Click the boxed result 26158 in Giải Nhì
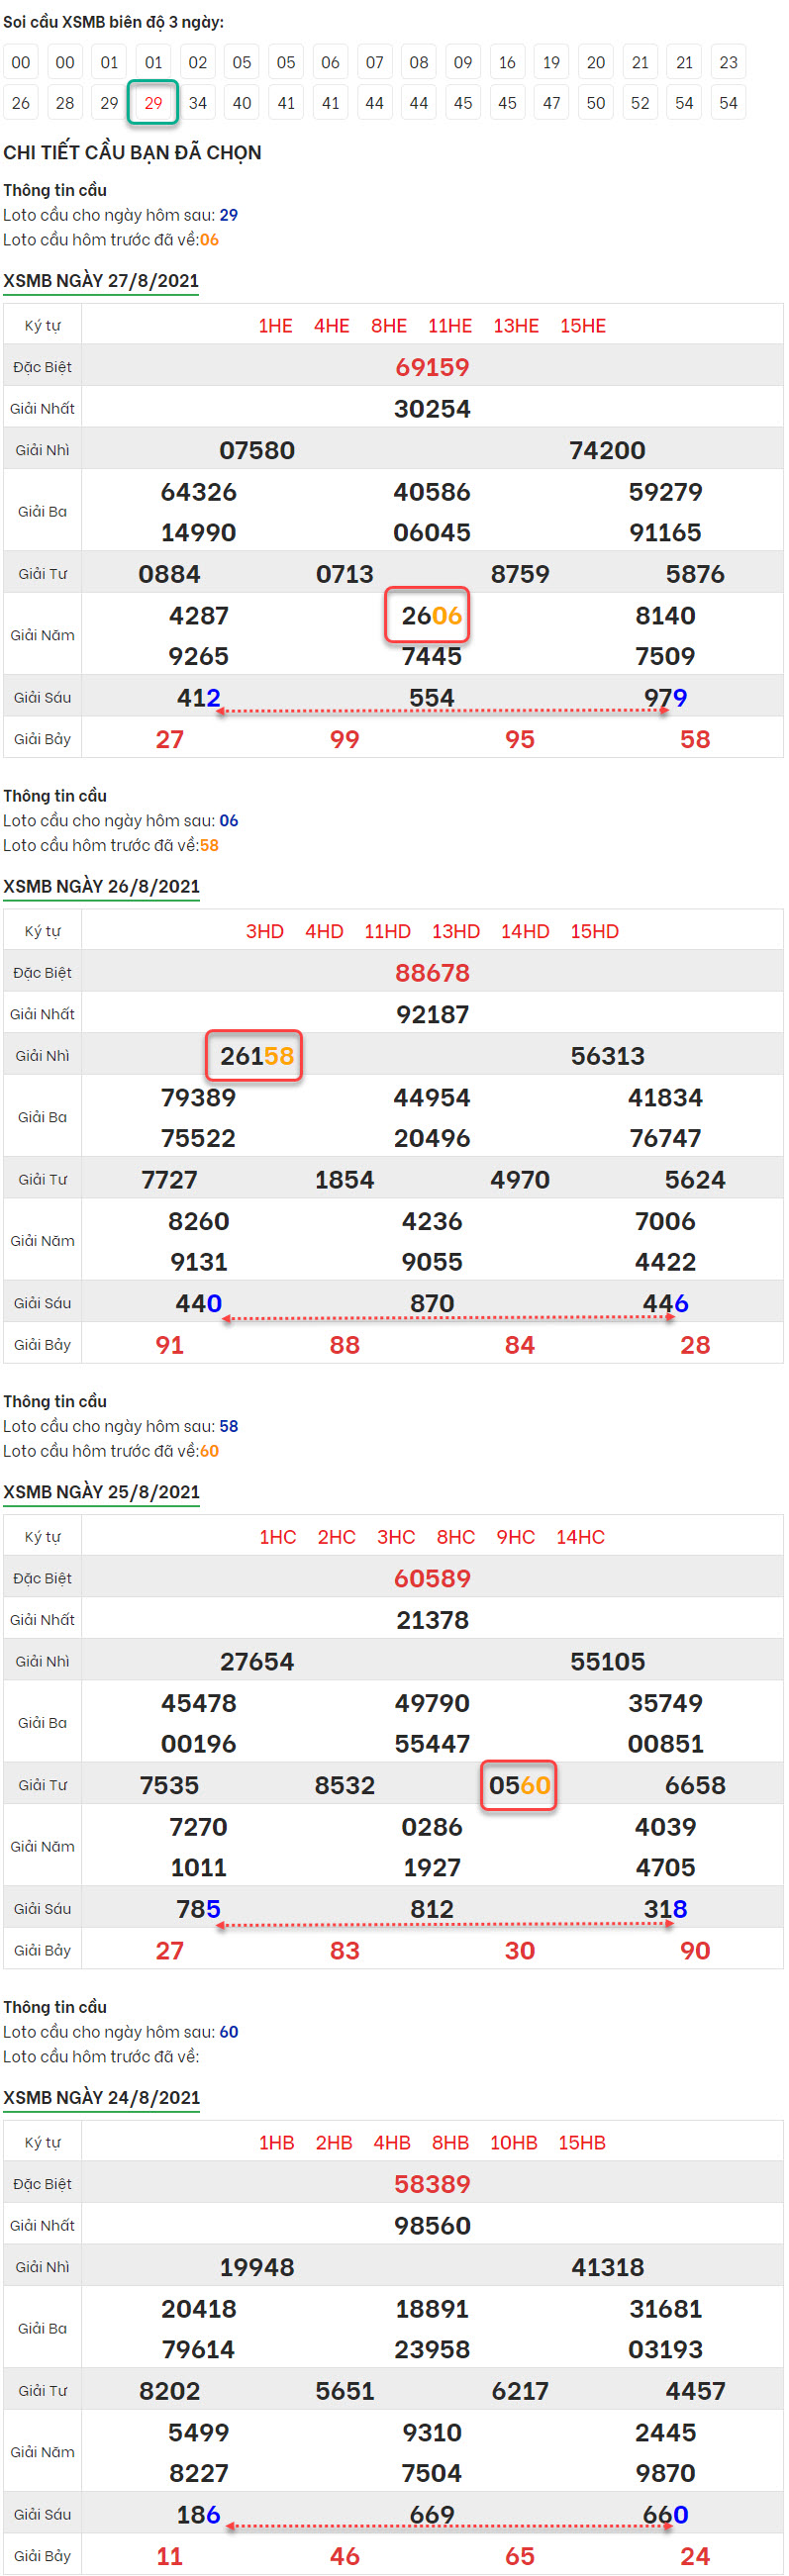The height and width of the screenshot is (2576, 789). 254,1055
